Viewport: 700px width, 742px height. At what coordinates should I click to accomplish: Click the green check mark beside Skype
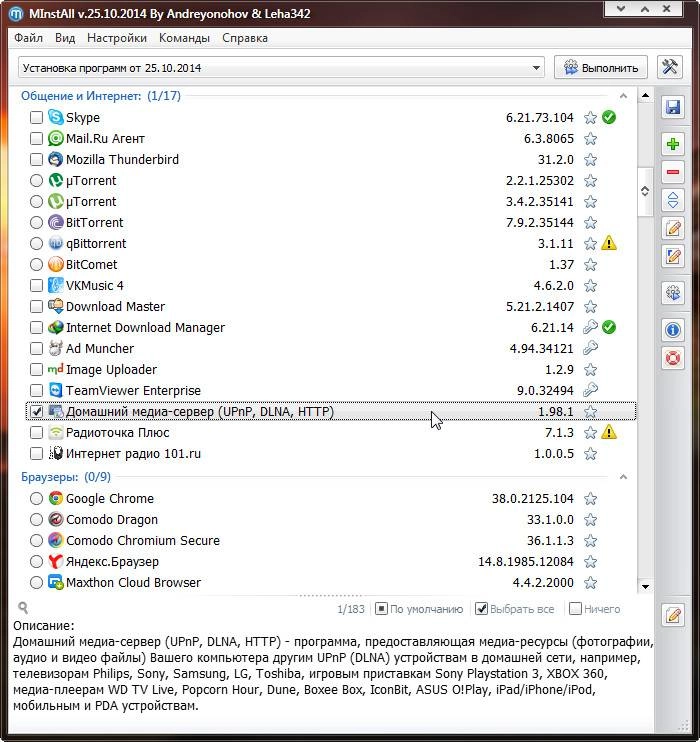pyautogui.click(x=609, y=117)
